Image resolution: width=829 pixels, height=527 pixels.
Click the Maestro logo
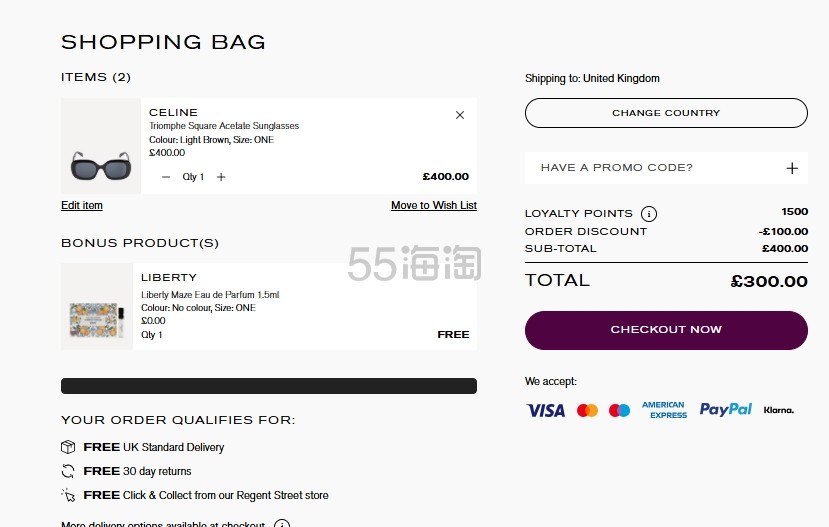619,410
